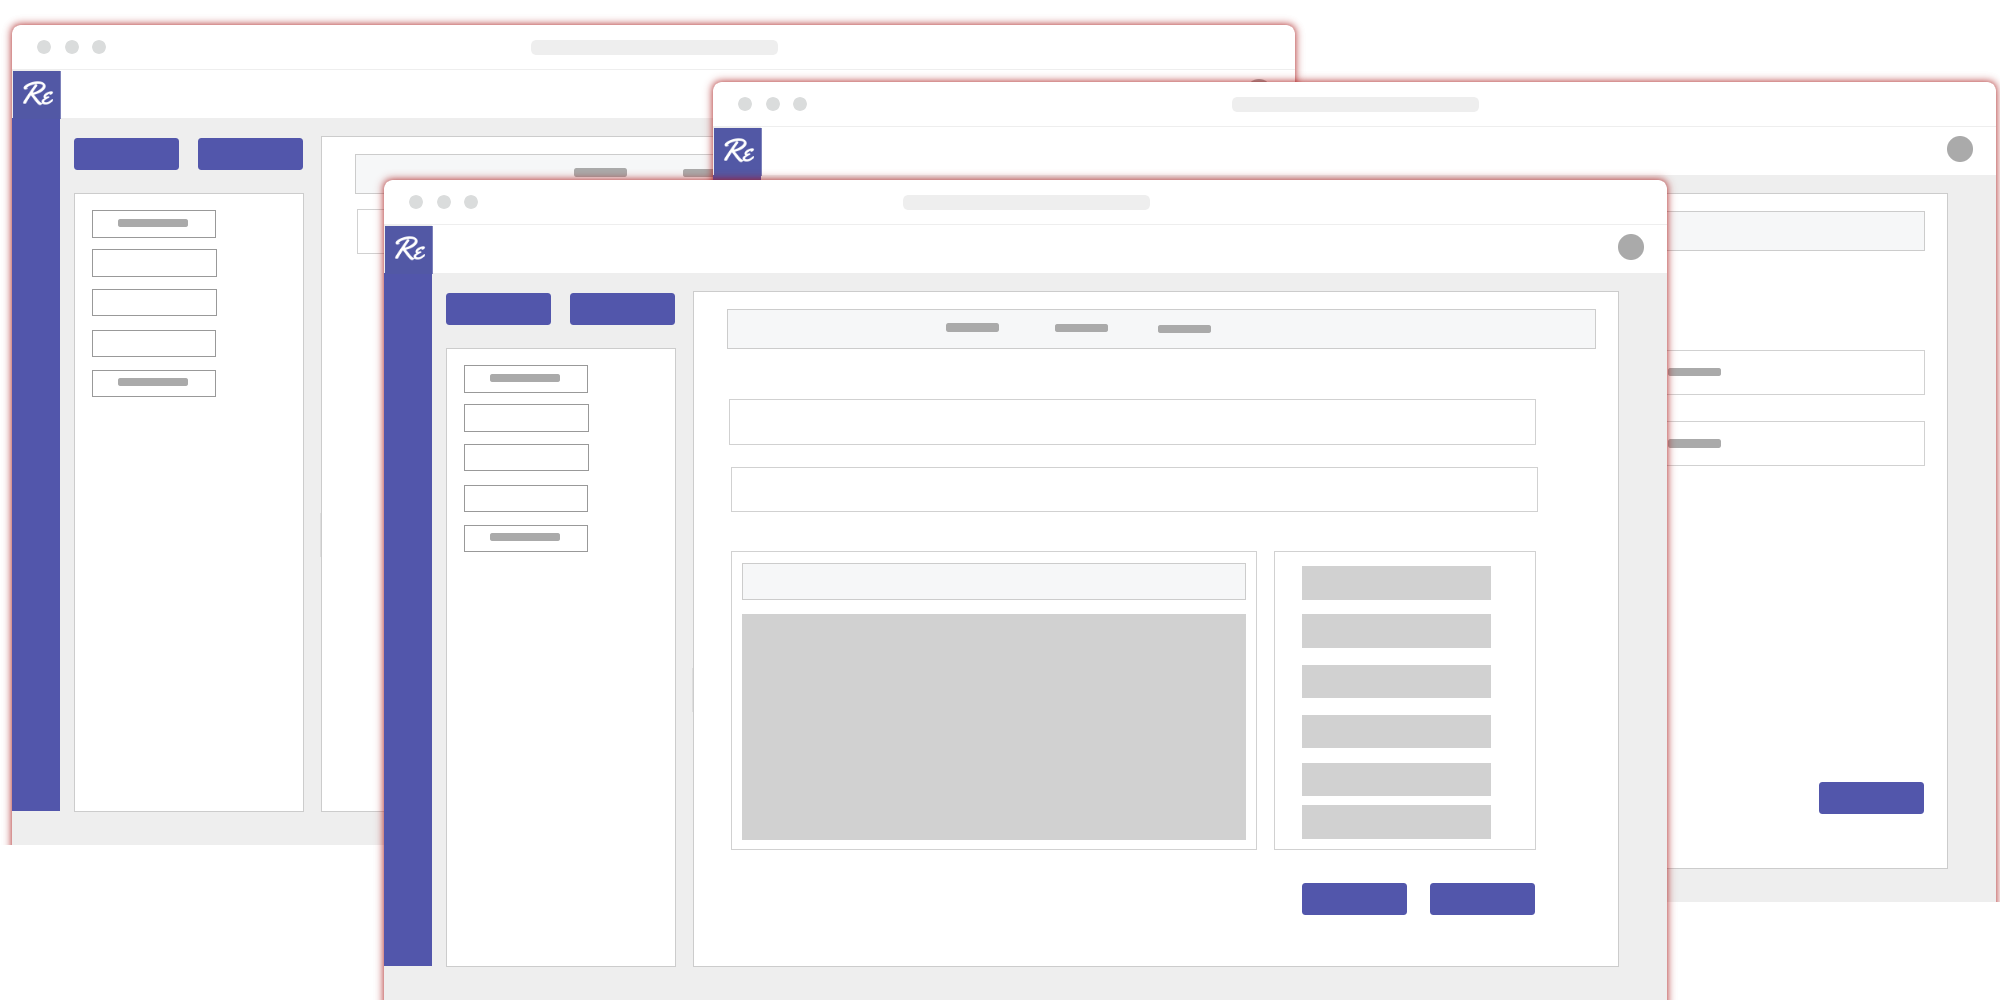Select the third sidebar item in back-left window

point(154,303)
